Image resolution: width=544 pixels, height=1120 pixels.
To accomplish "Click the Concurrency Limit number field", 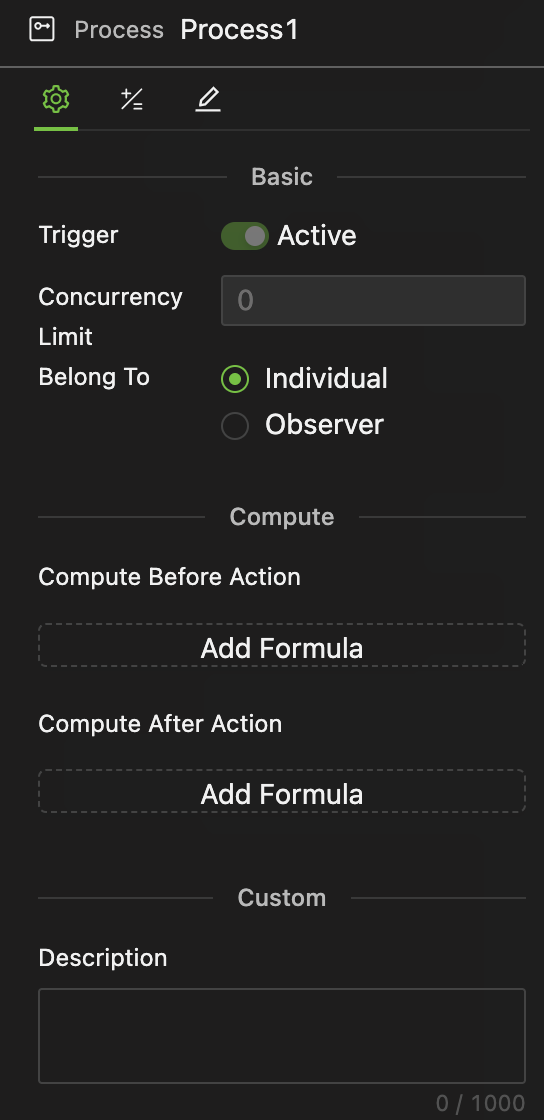I will [x=373, y=300].
